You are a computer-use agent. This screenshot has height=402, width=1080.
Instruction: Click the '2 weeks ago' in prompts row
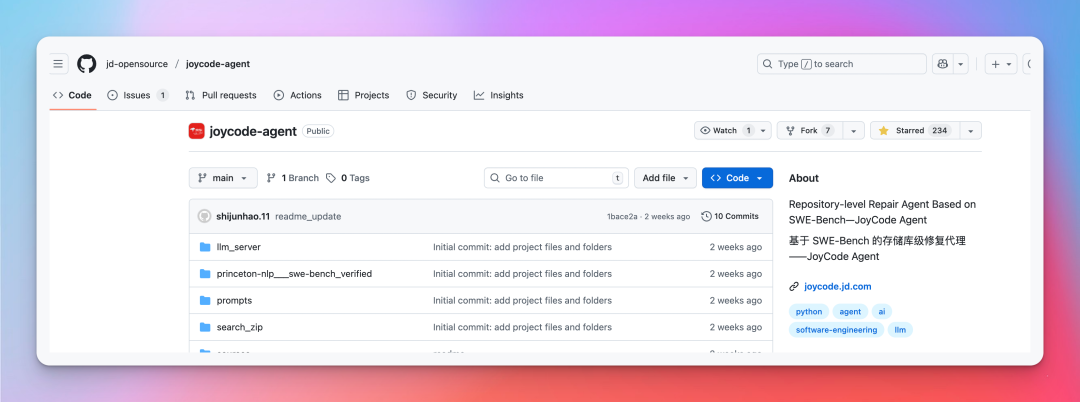pyautogui.click(x=736, y=300)
